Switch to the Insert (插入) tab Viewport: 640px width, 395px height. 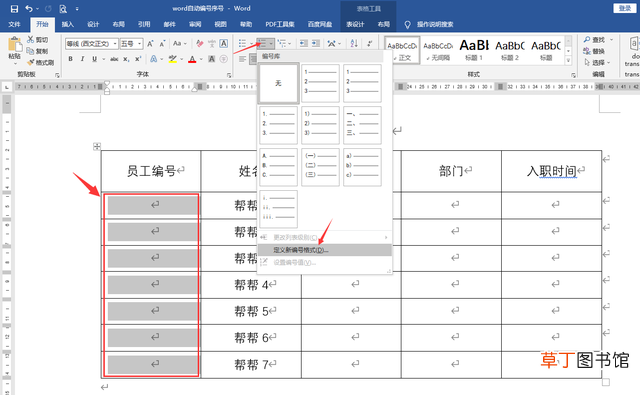click(x=68, y=24)
